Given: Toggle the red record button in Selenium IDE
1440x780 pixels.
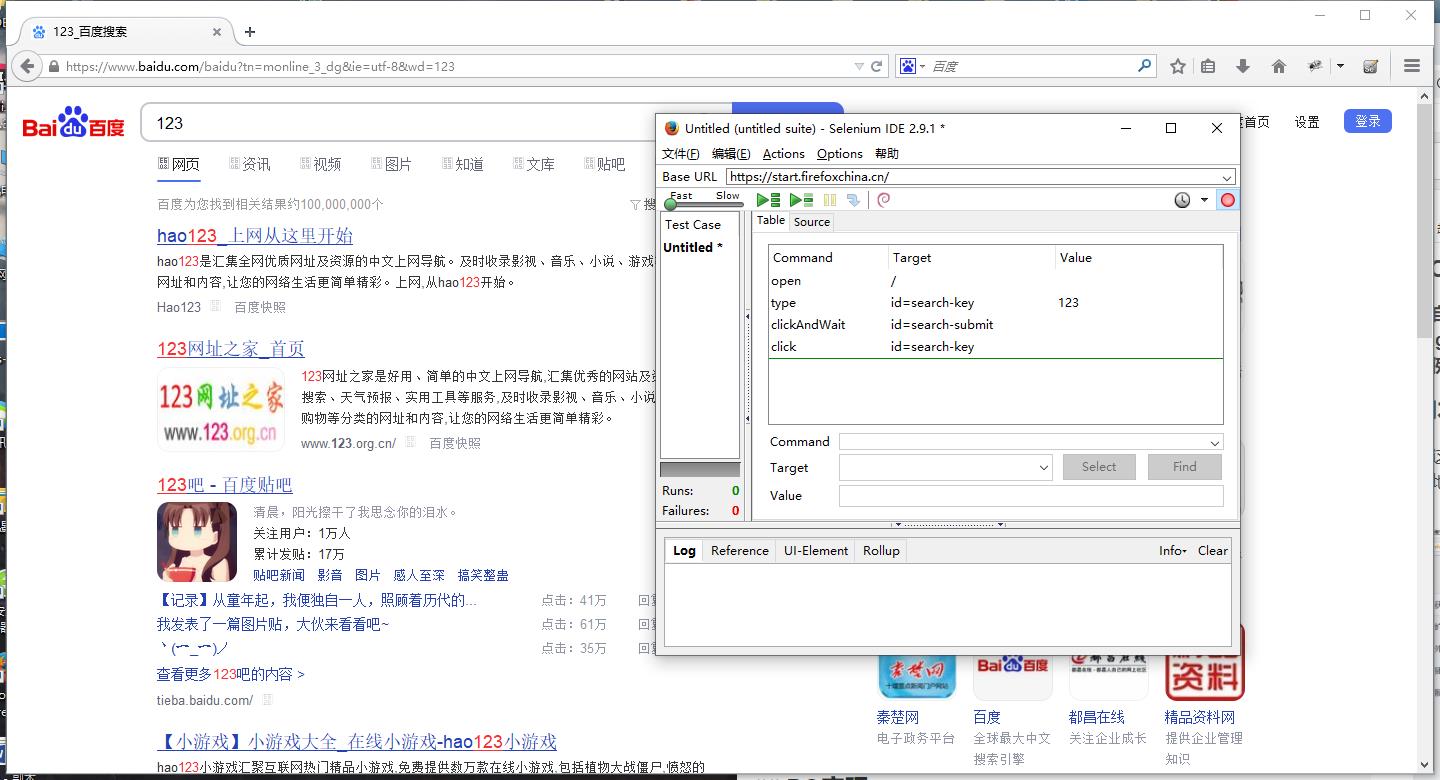Looking at the screenshot, I should point(1228,200).
